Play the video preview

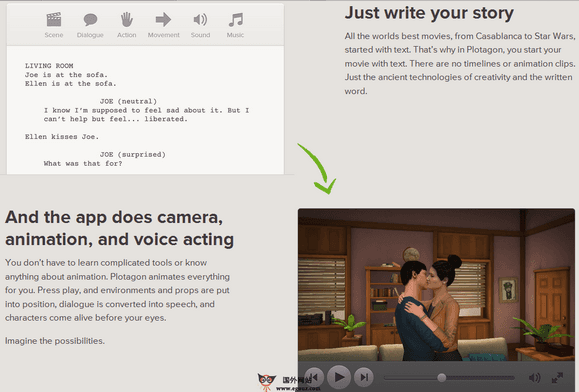tap(339, 377)
